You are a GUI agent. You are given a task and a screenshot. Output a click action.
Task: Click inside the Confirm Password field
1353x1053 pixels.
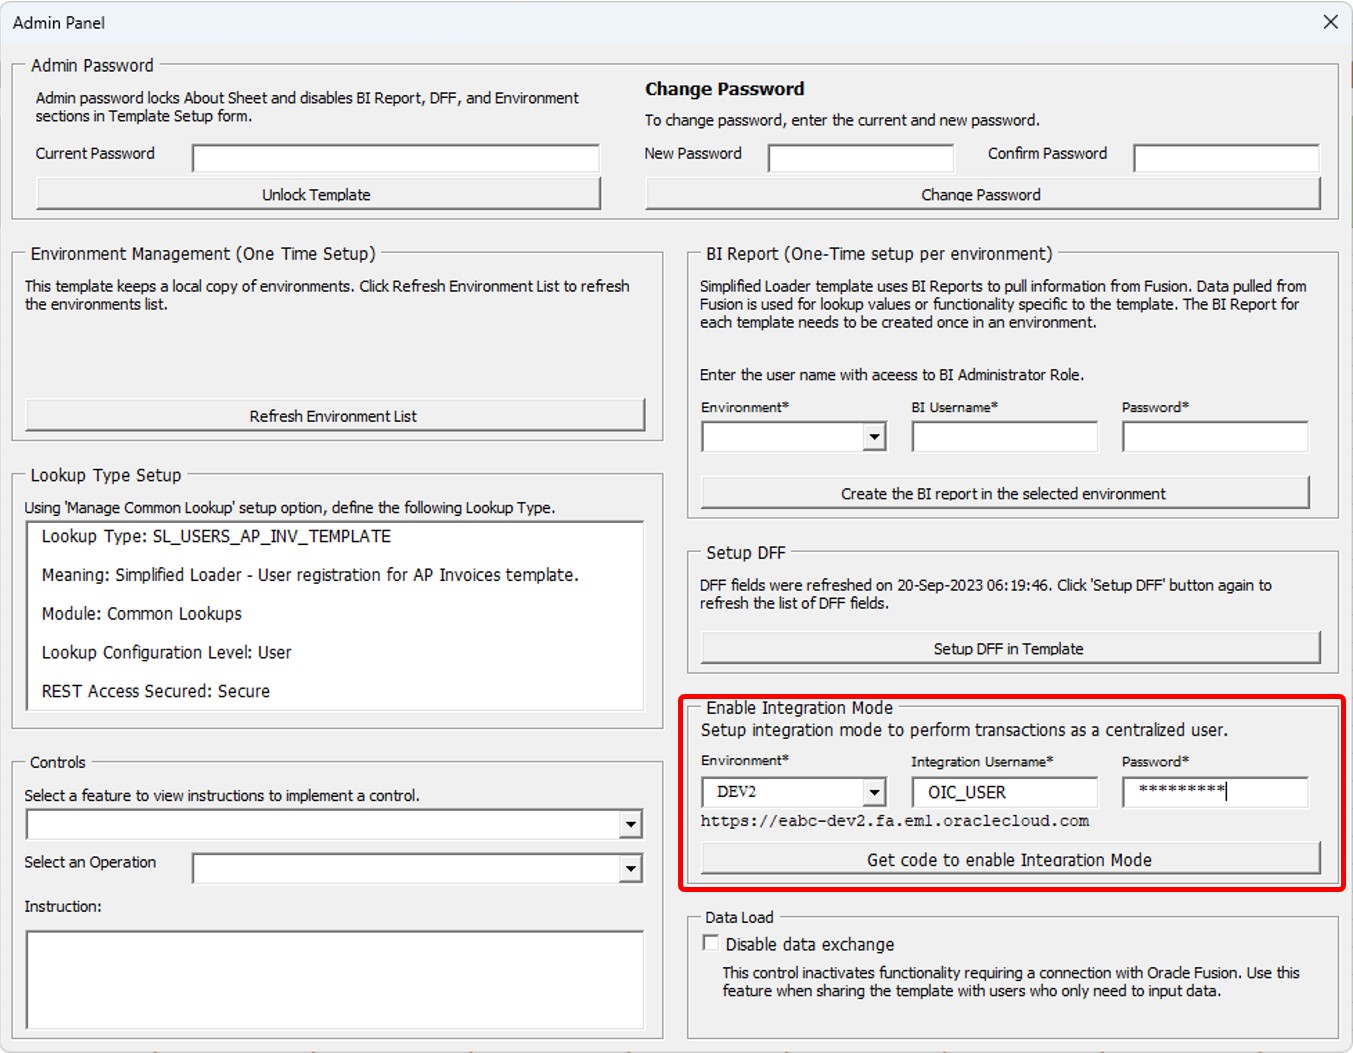1225,158
